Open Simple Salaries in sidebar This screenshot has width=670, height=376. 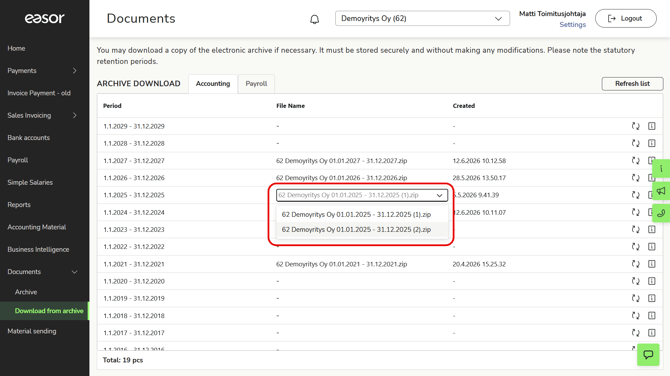30,182
